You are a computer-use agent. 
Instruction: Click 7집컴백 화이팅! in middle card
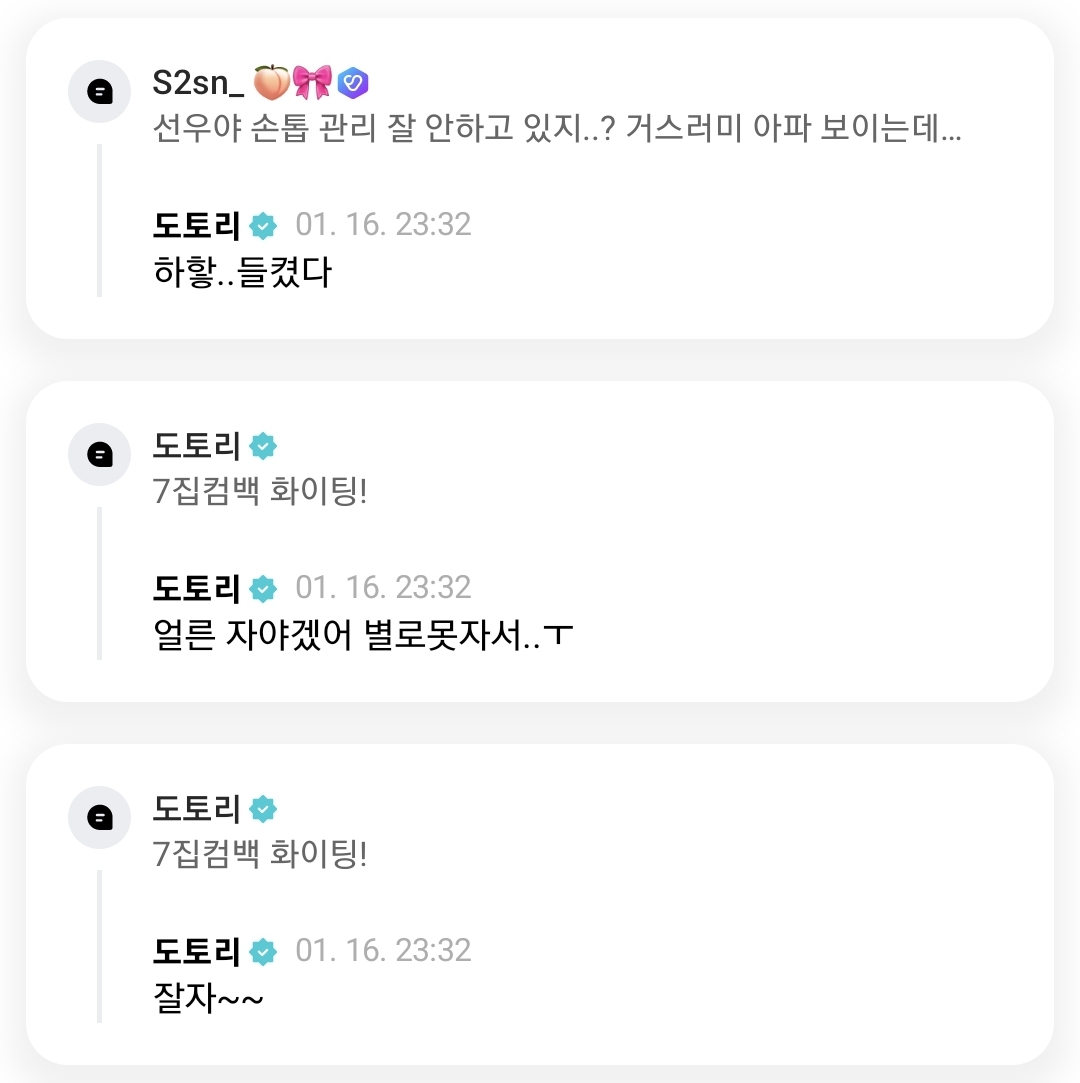260,492
